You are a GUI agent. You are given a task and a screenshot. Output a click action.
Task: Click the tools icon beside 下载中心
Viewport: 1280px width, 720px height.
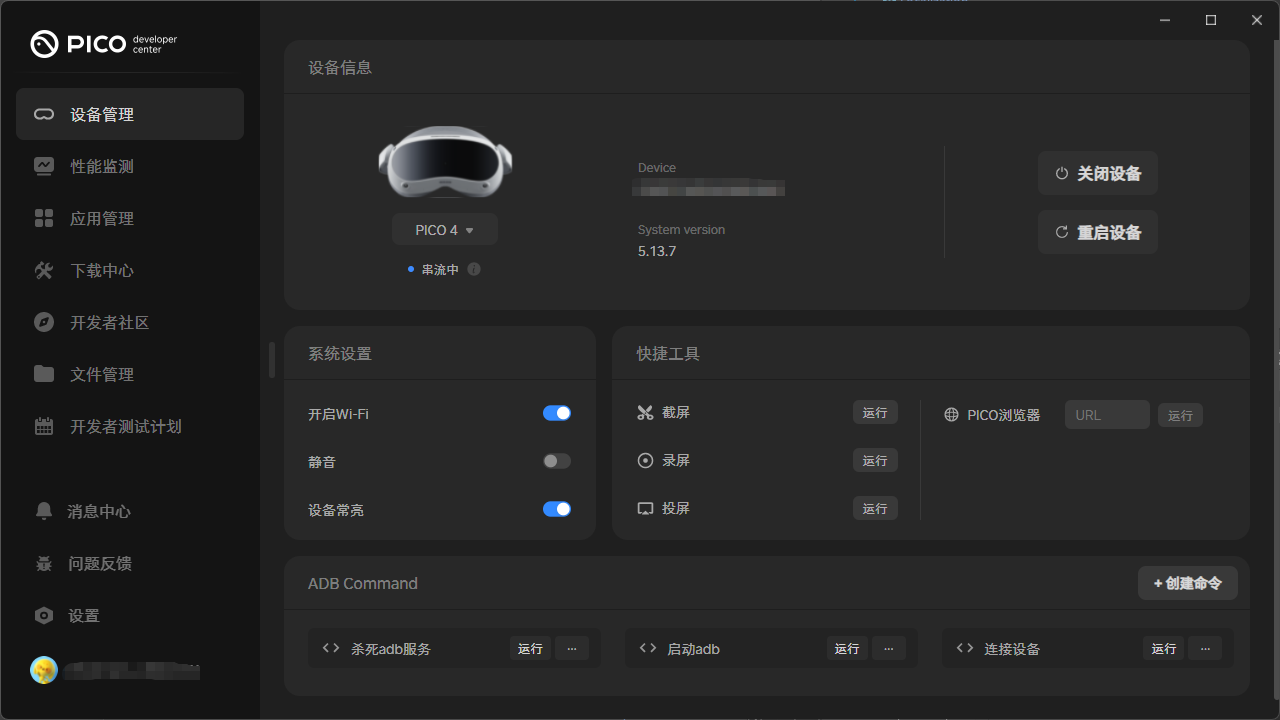coord(44,271)
